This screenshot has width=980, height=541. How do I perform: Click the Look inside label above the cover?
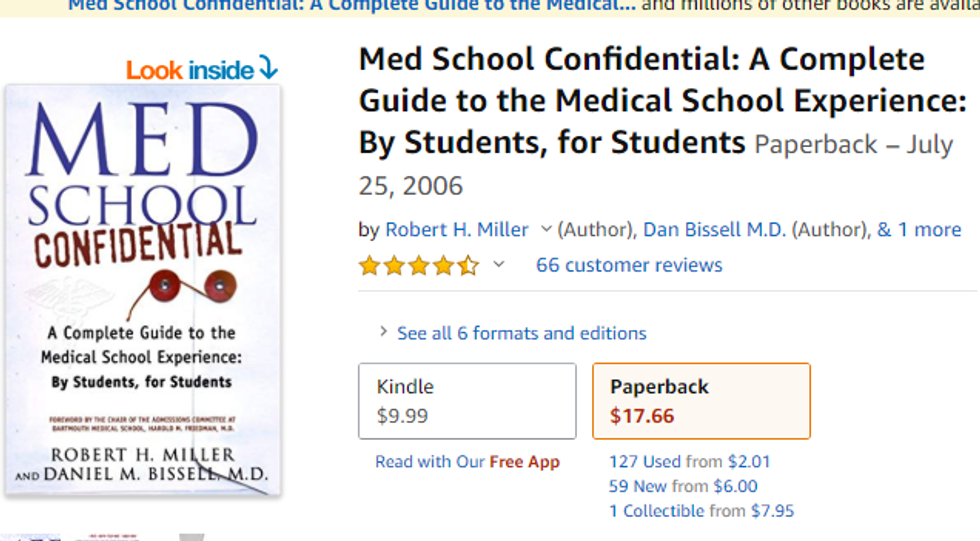pos(190,70)
